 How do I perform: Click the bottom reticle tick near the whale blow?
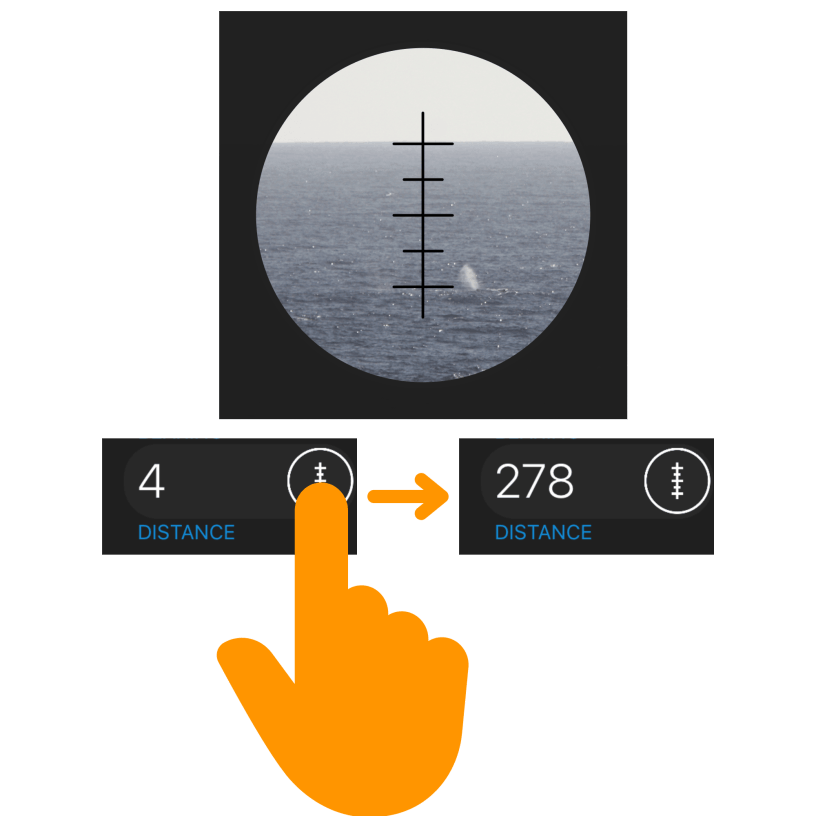pyautogui.click(x=423, y=287)
